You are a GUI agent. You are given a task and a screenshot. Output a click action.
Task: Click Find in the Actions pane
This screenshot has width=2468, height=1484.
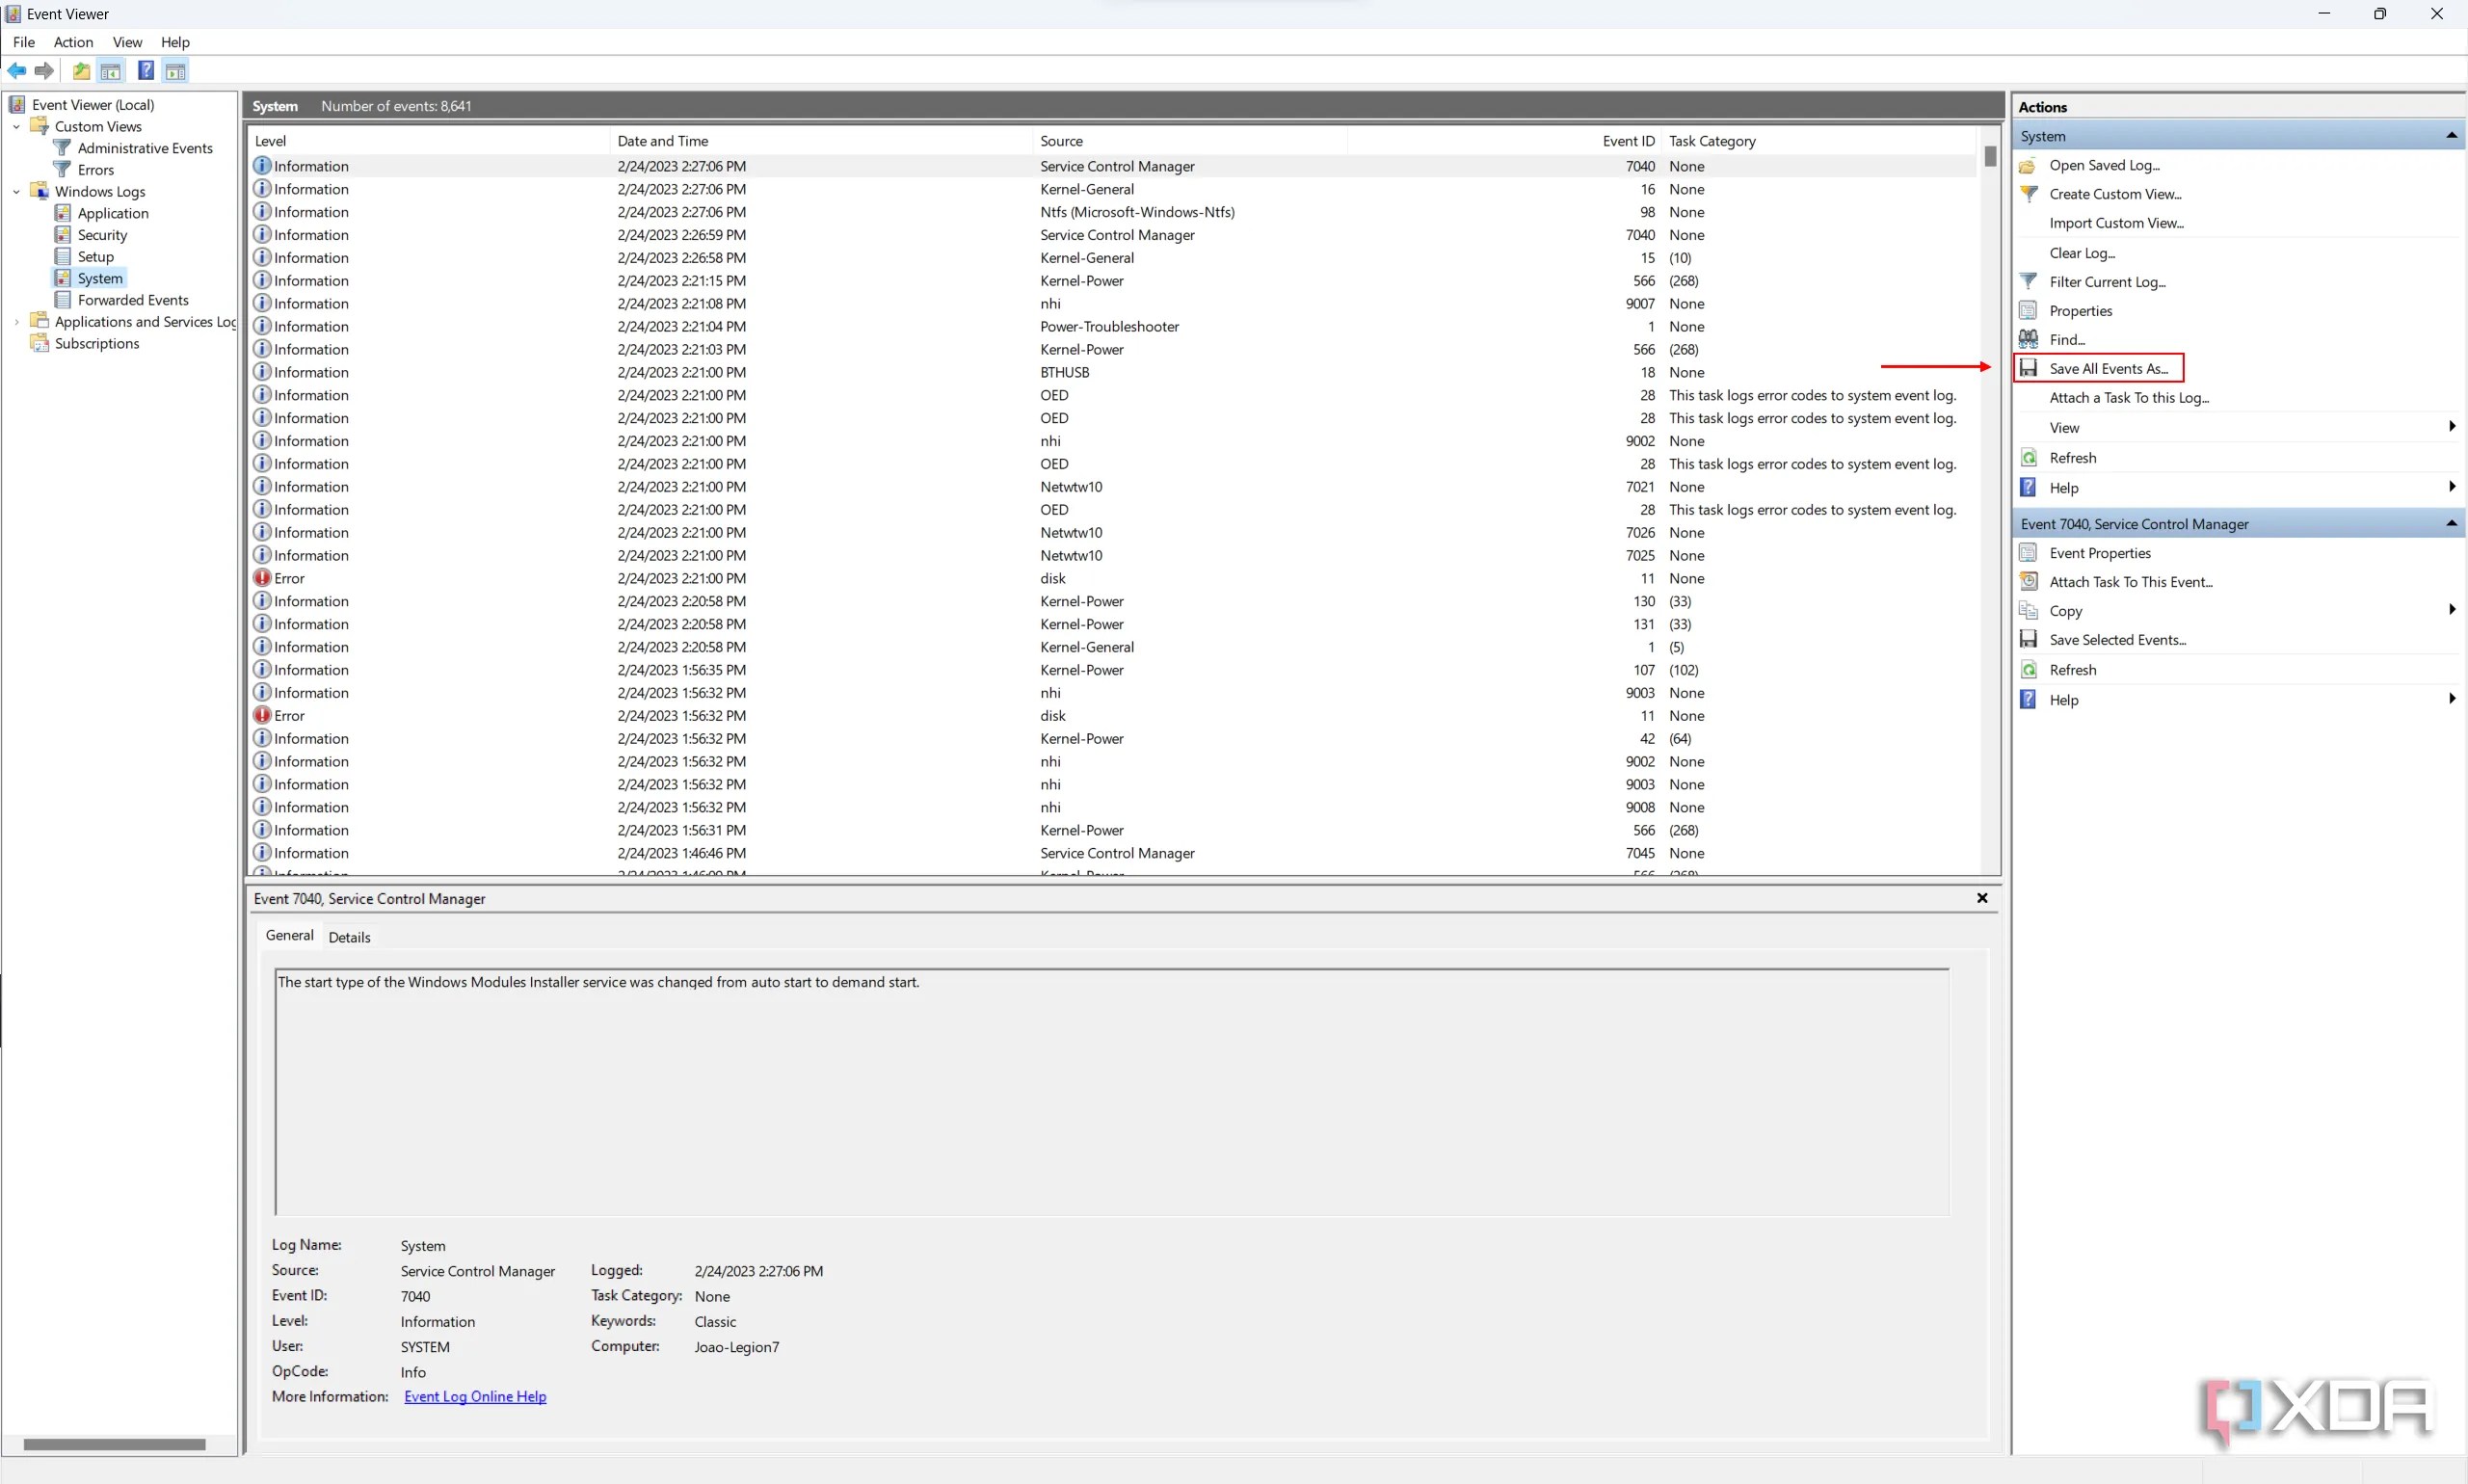pyautogui.click(x=2068, y=339)
